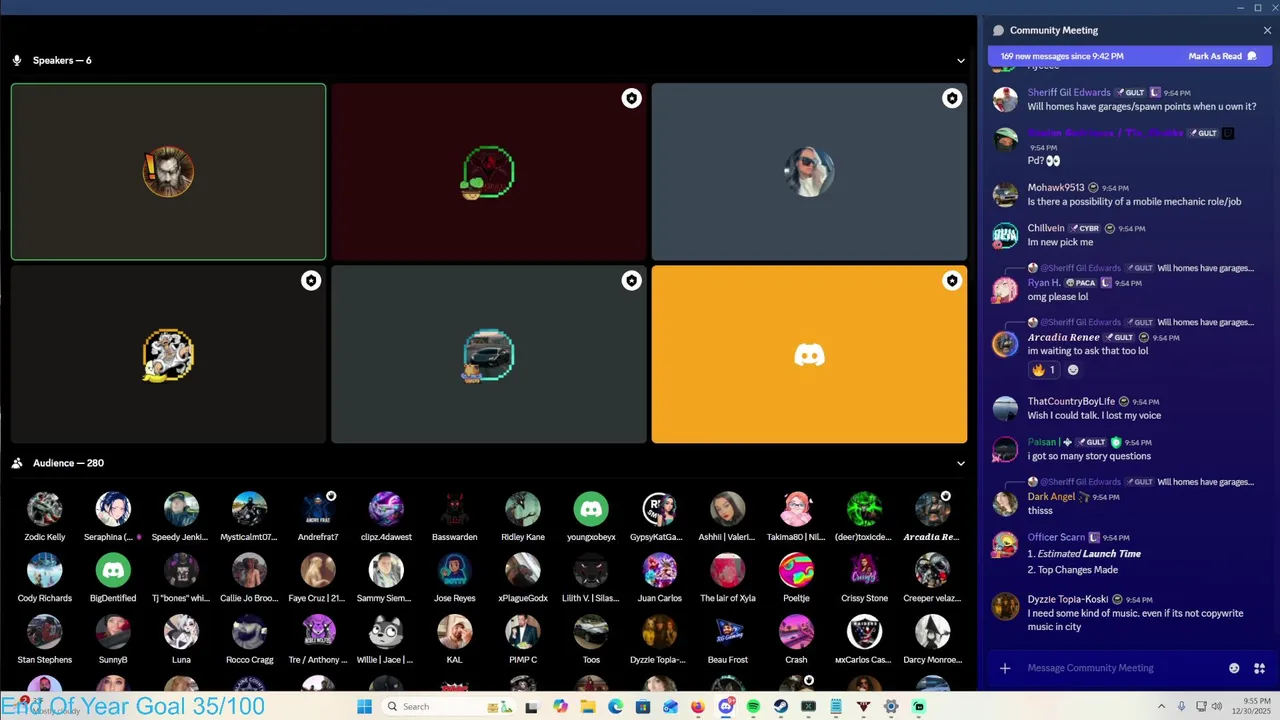Select the red-background speaker tile

coord(488,172)
